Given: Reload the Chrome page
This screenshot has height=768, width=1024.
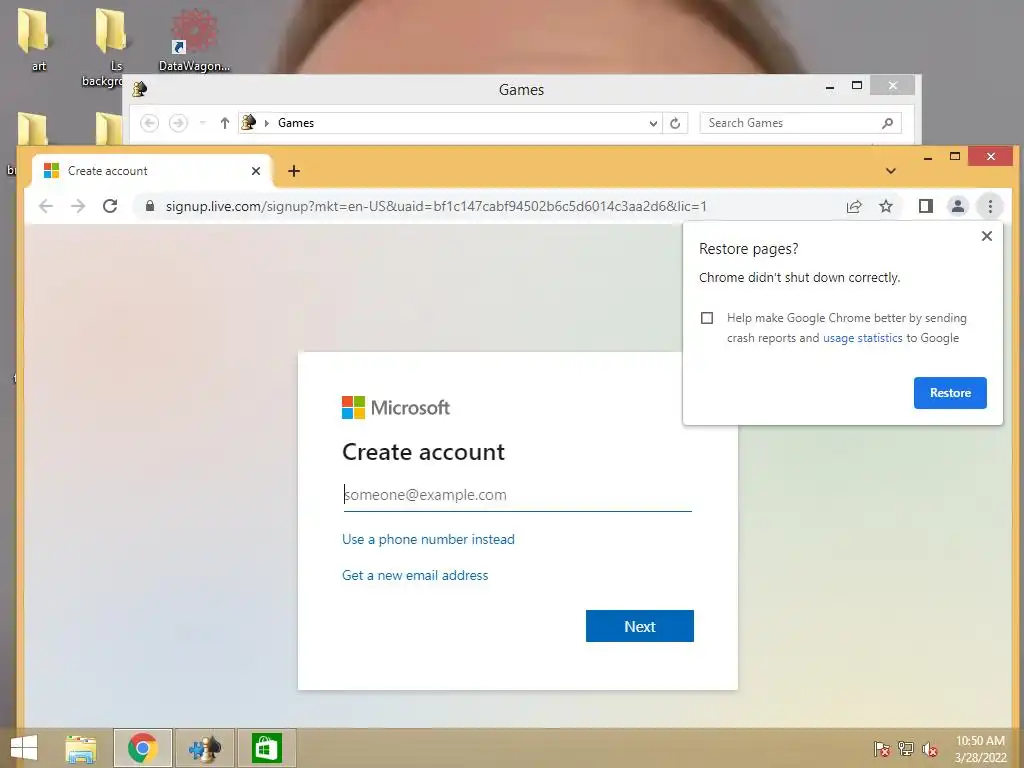Looking at the screenshot, I should pyautogui.click(x=110, y=206).
